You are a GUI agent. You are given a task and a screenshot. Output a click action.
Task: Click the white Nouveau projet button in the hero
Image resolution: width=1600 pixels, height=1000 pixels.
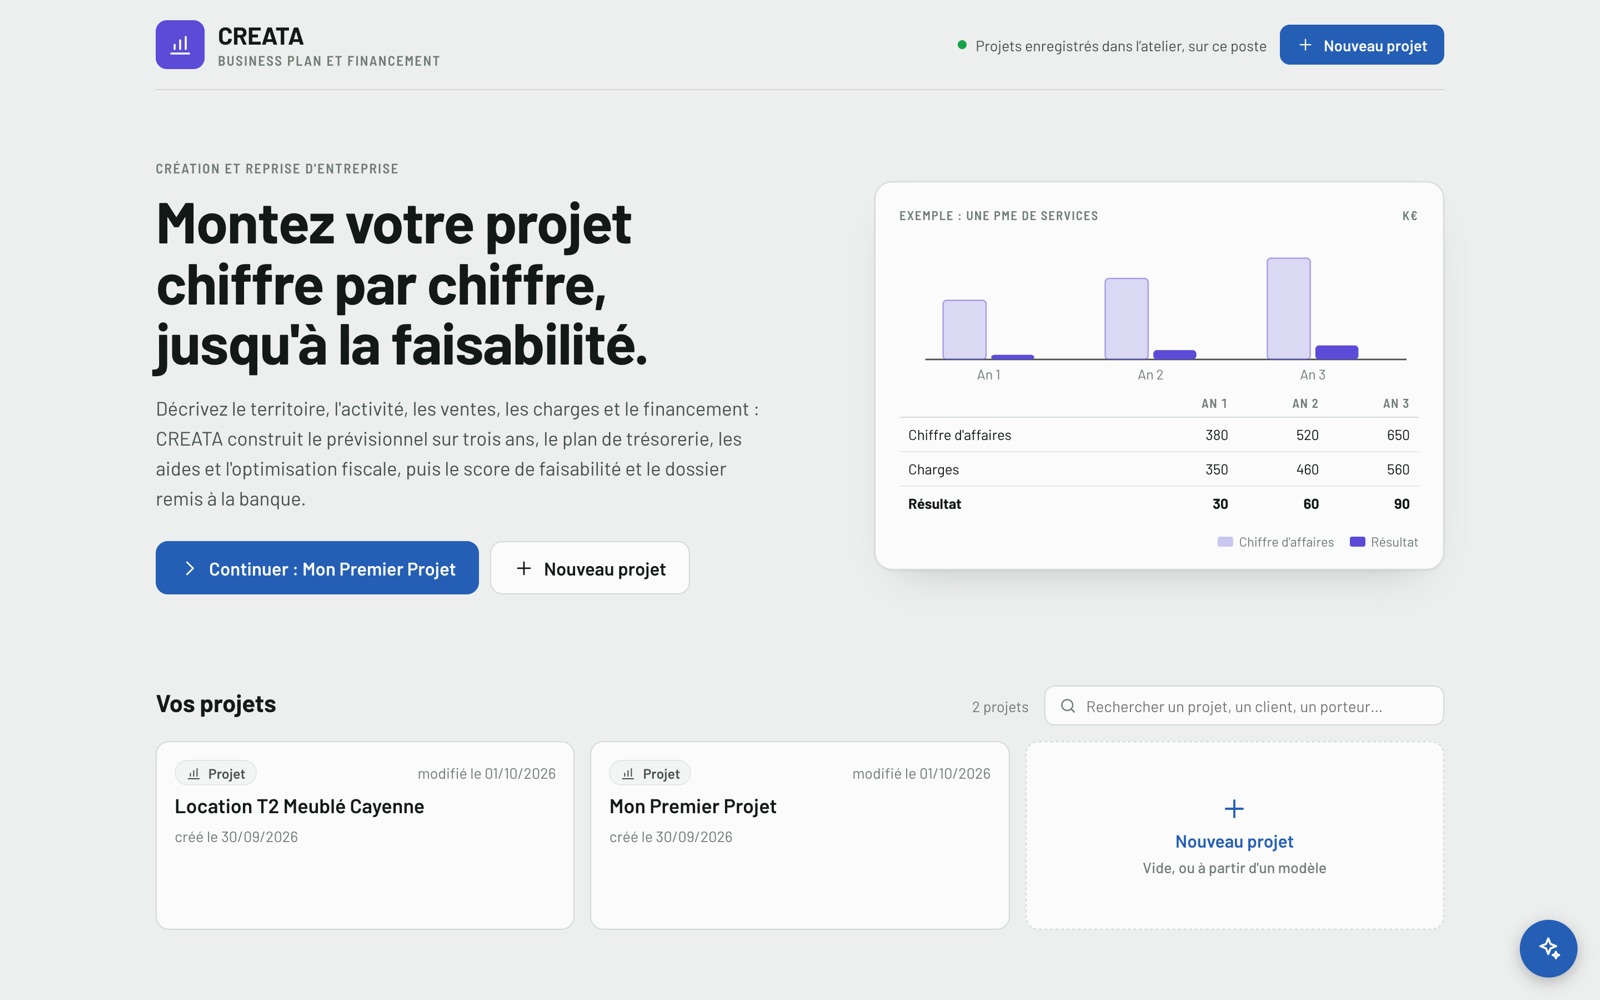(x=590, y=568)
